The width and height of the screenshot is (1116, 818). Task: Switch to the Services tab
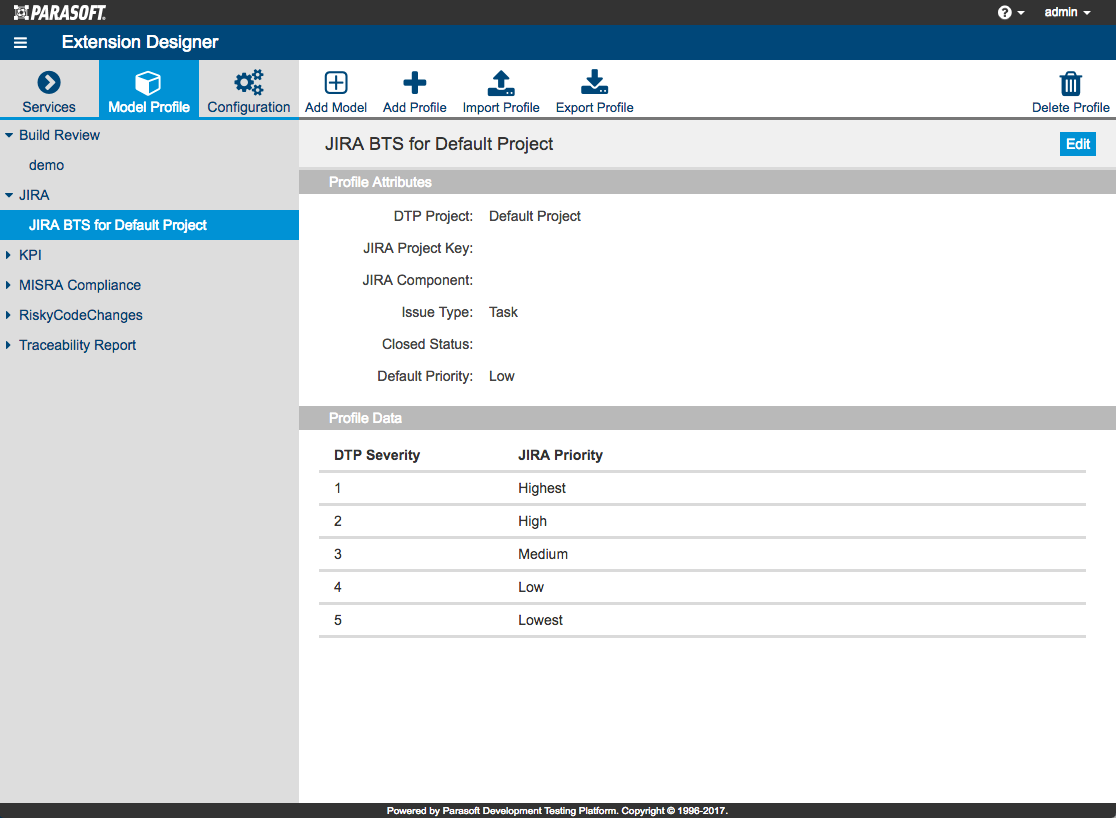pos(49,89)
